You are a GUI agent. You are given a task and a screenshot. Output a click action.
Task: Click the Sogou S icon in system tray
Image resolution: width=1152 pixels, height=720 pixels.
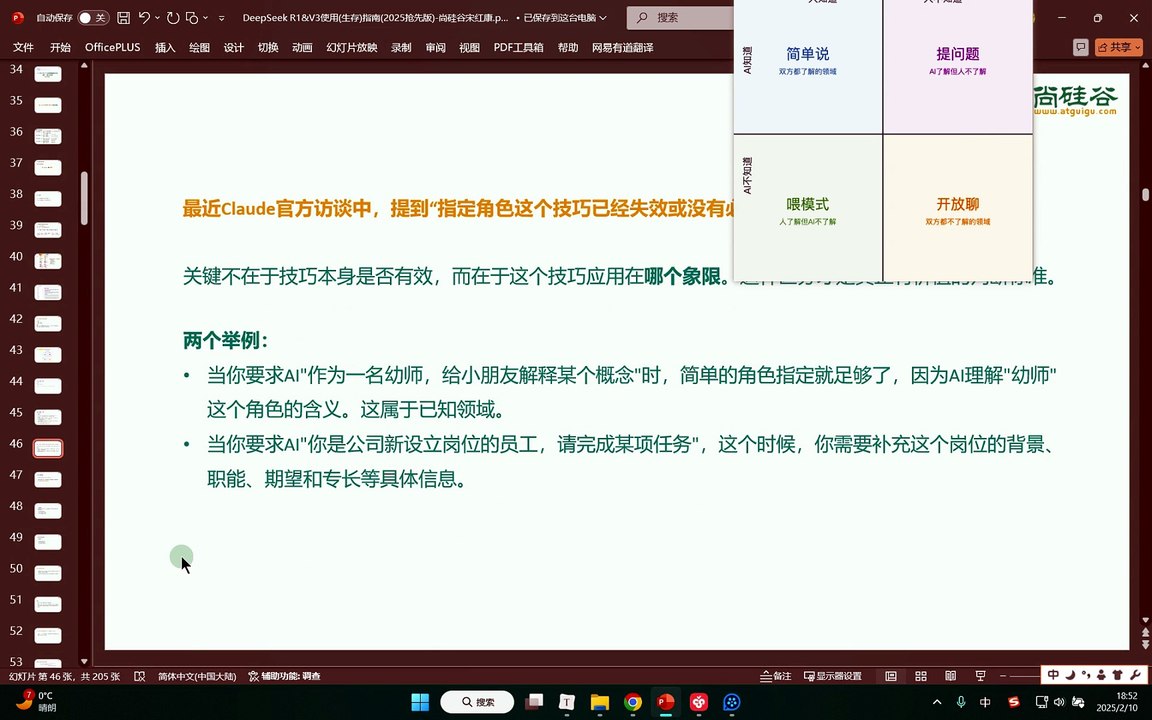[1014, 702]
